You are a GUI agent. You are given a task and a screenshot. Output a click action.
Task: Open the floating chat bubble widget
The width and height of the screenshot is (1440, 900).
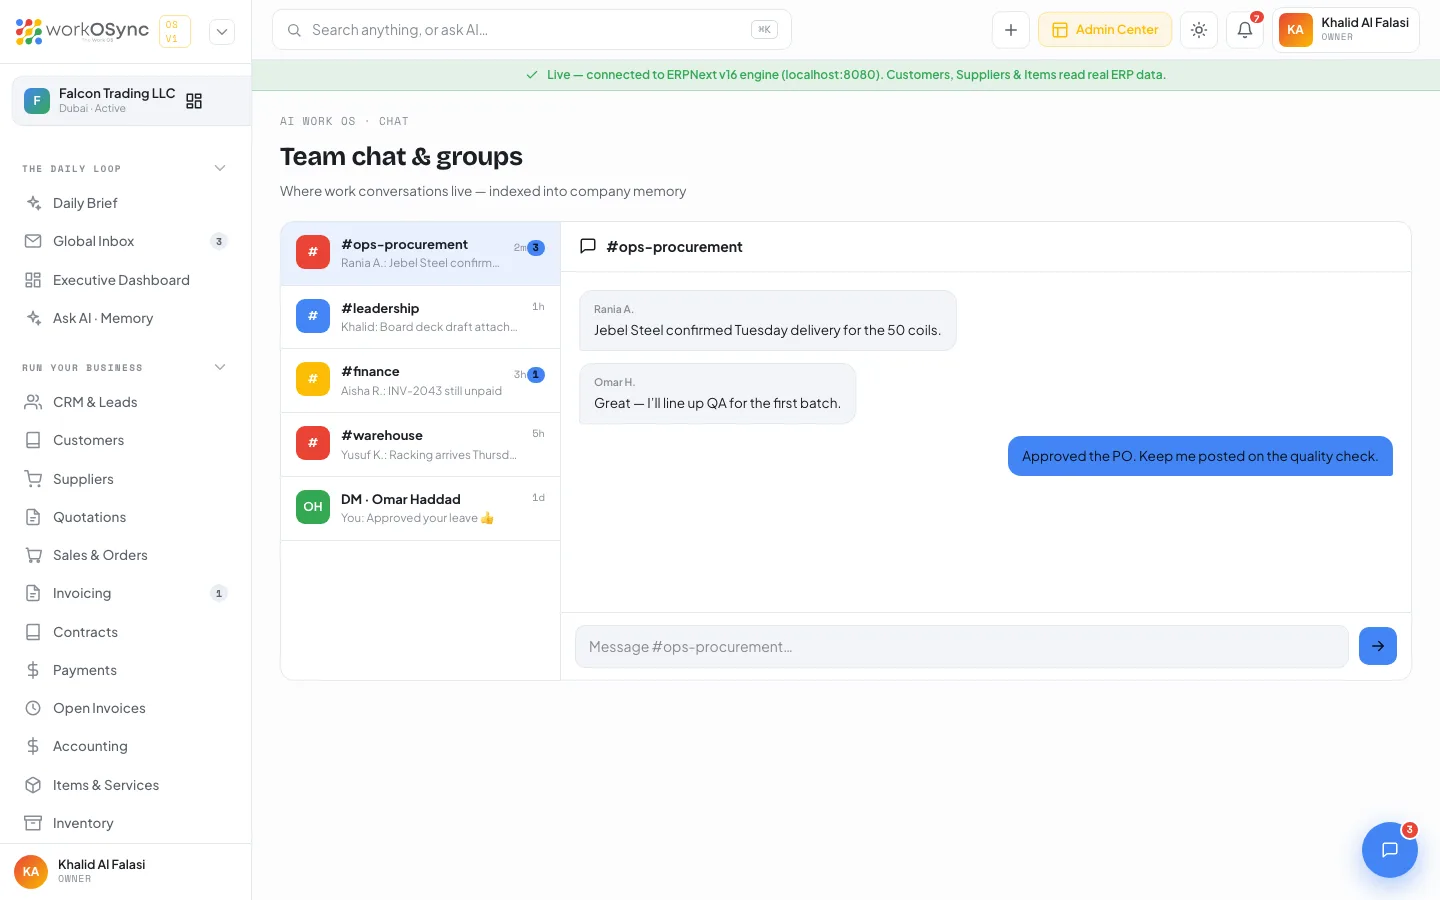(x=1390, y=850)
